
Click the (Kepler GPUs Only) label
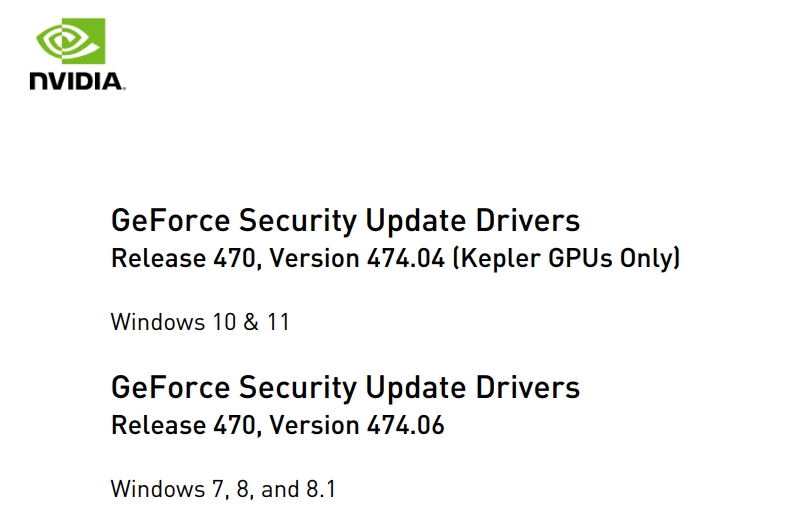[x=566, y=258]
